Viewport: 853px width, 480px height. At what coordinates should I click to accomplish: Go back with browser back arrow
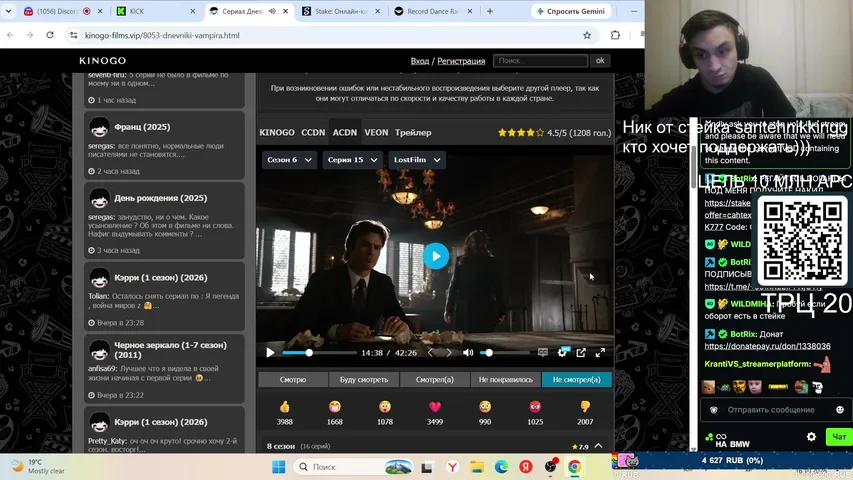[10, 35]
